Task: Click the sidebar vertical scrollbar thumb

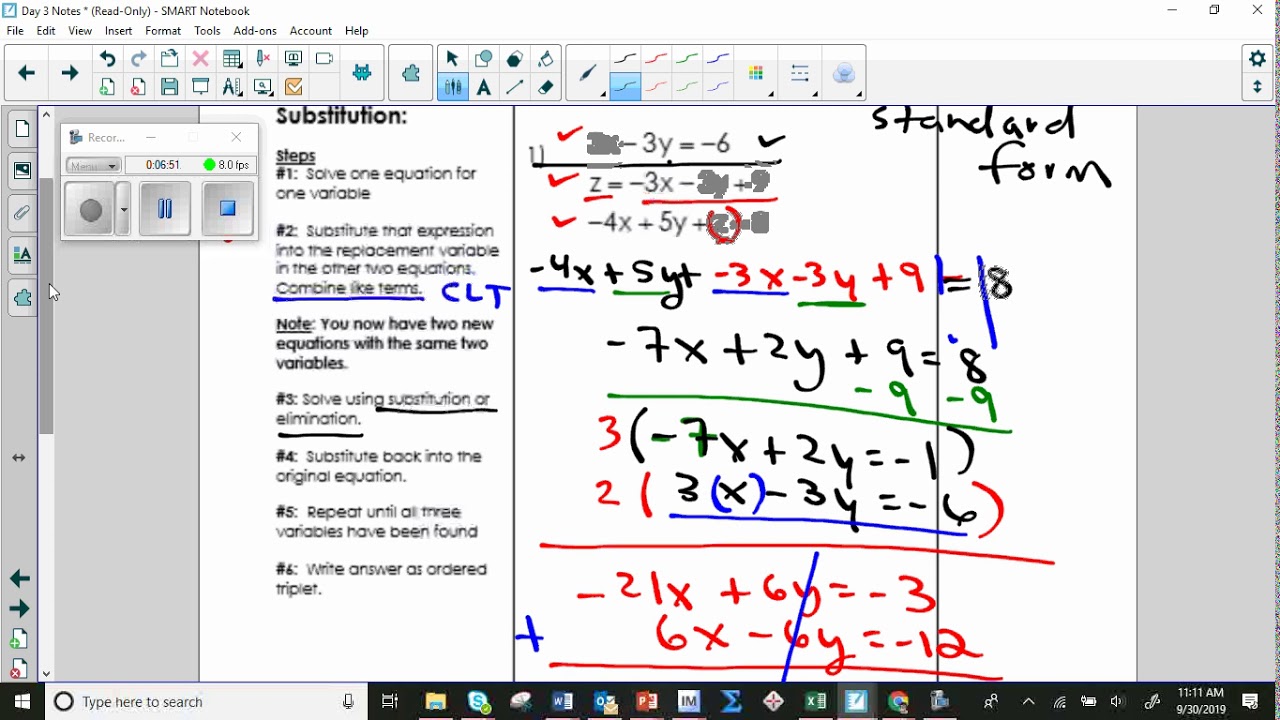Action: click(46, 305)
